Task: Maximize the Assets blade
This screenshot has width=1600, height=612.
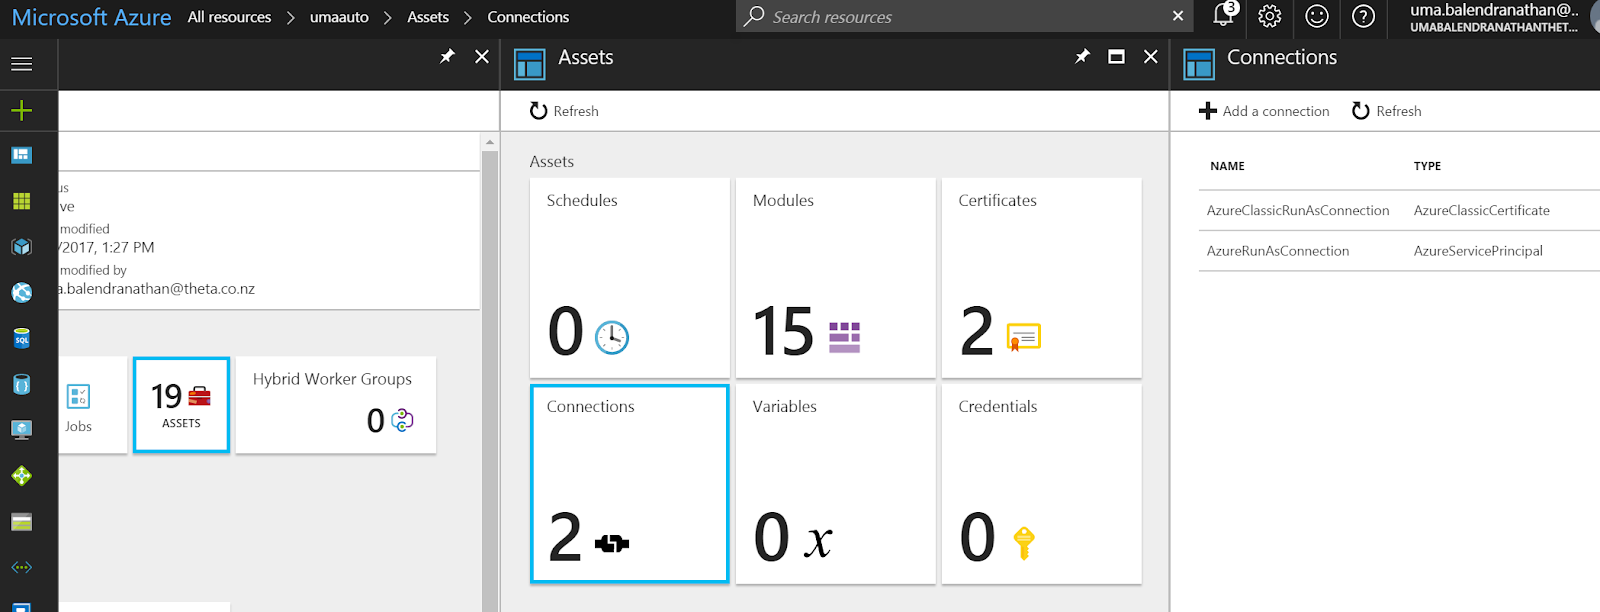Action: click(1116, 57)
